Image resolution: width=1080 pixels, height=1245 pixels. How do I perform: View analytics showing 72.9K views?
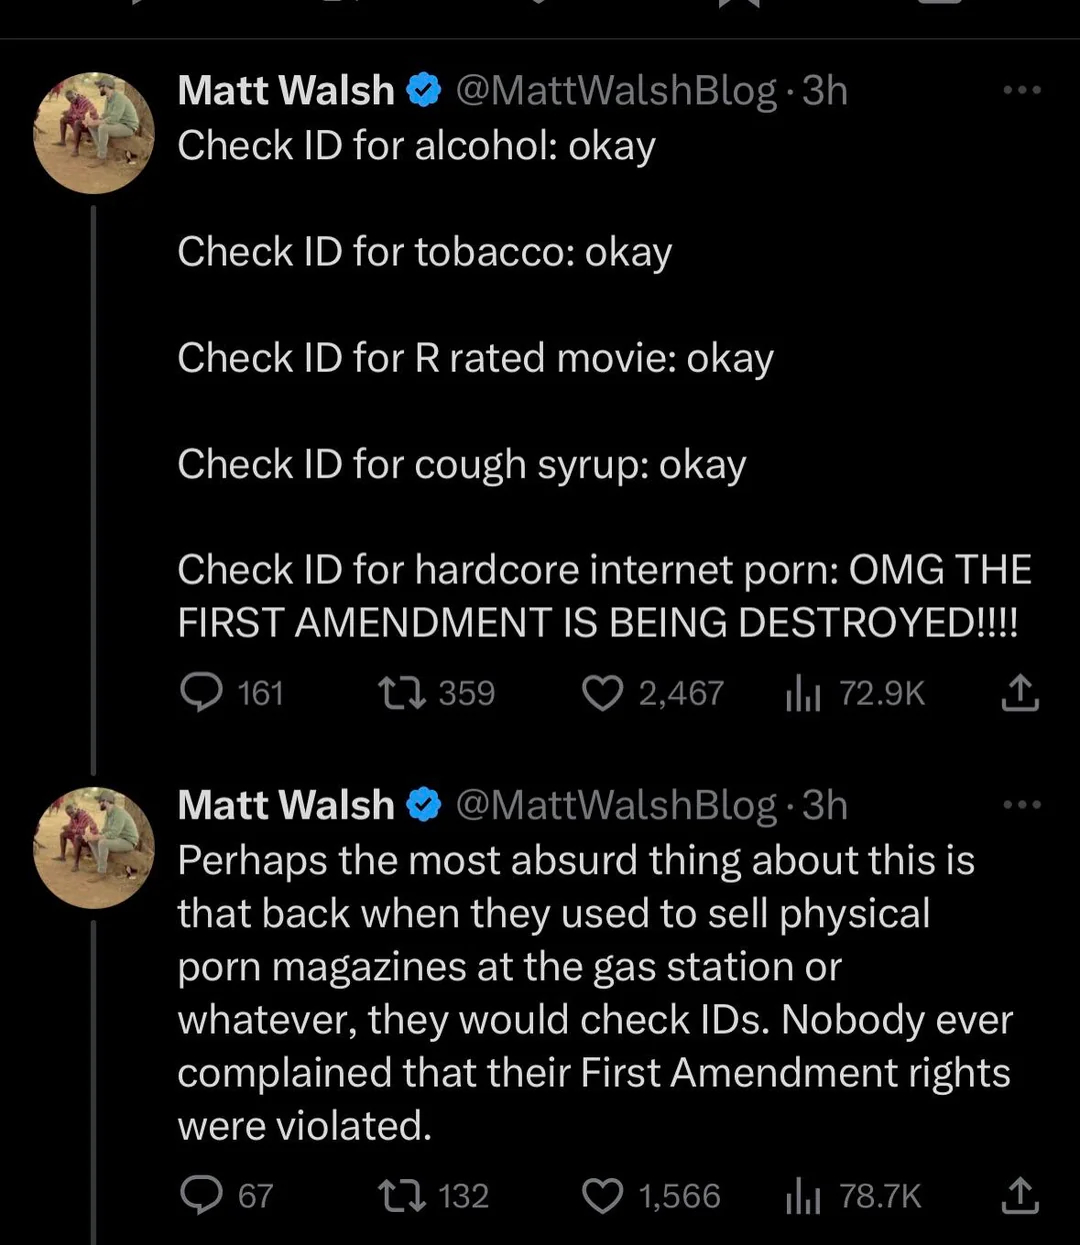(803, 692)
